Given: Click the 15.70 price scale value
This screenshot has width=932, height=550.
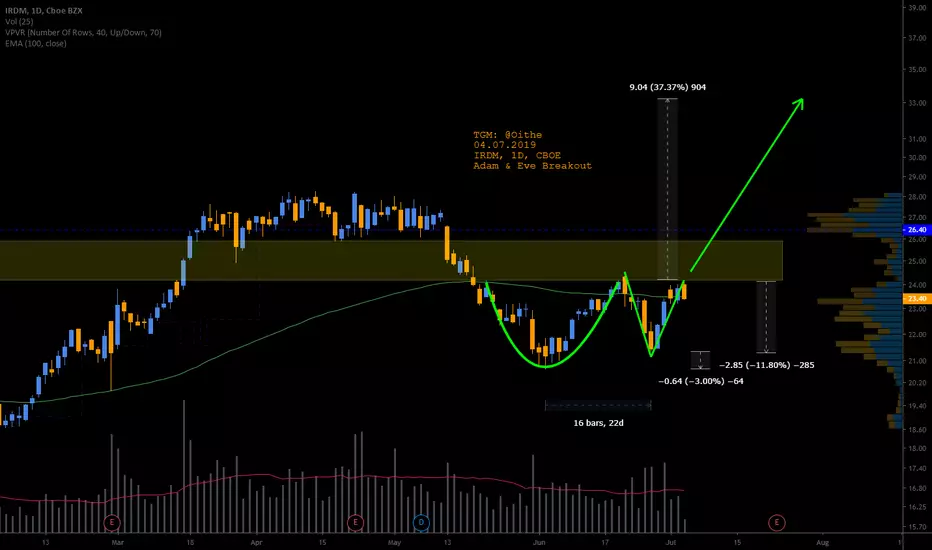Looking at the screenshot, I should pyautogui.click(x=917, y=527).
